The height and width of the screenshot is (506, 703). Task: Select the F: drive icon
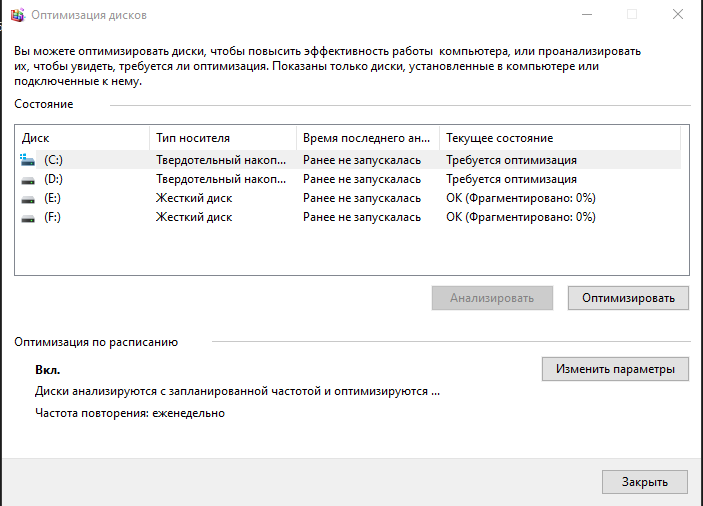coord(28,218)
